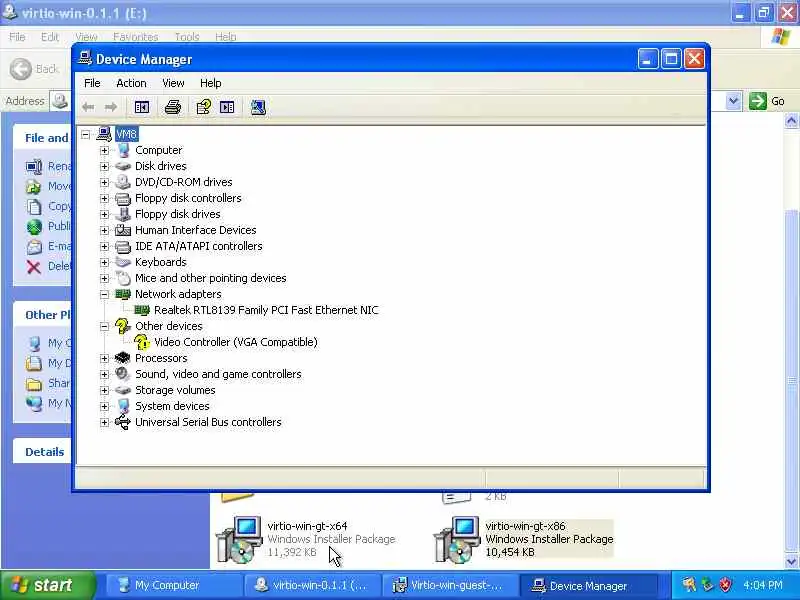Screen dimensions: 800x600
Task: Click the Universal Serial Bus controllers icon
Action: coord(123,422)
